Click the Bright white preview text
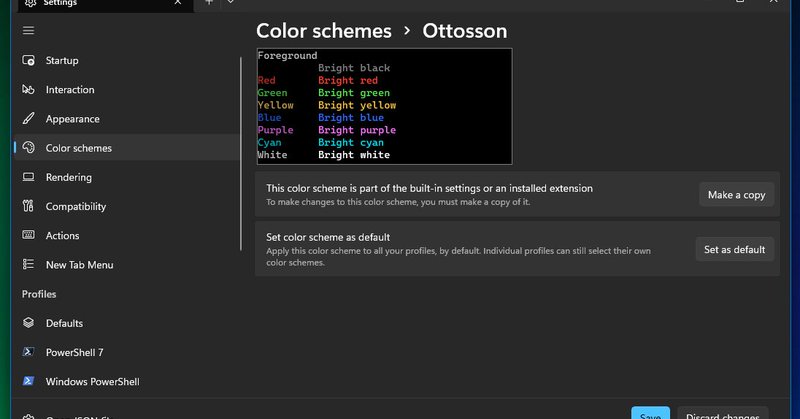 (354, 155)
